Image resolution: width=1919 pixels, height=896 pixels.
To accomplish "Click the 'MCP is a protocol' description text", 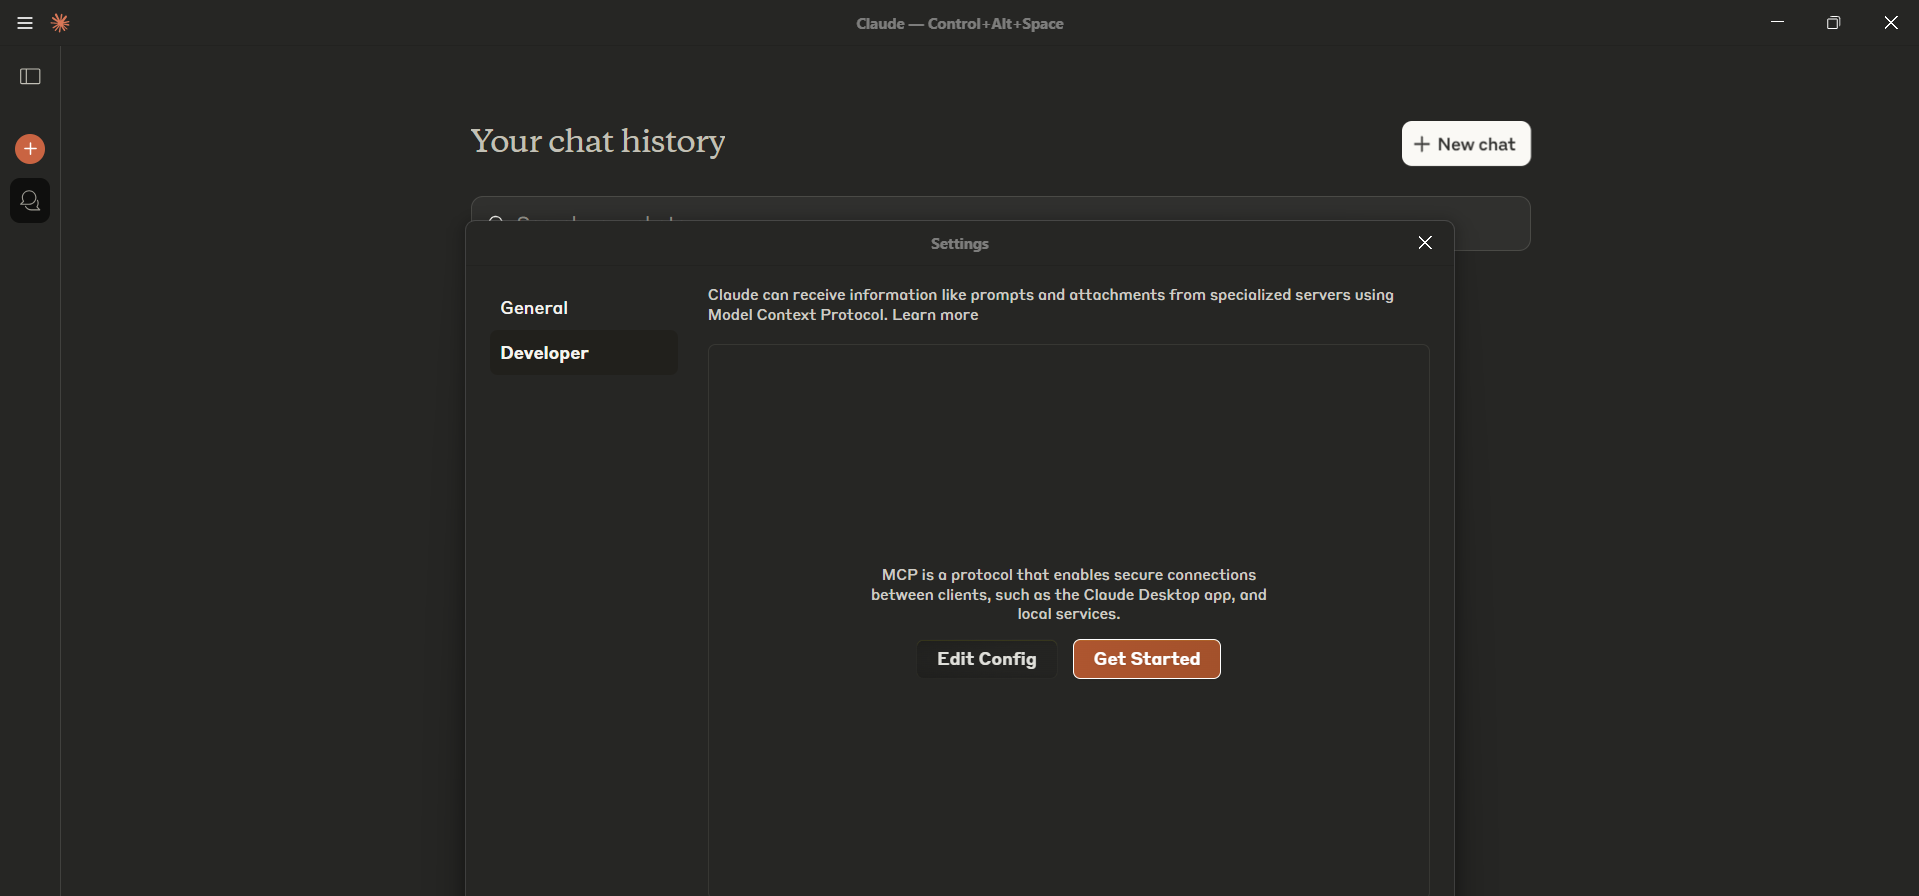I will [1069, 594].
